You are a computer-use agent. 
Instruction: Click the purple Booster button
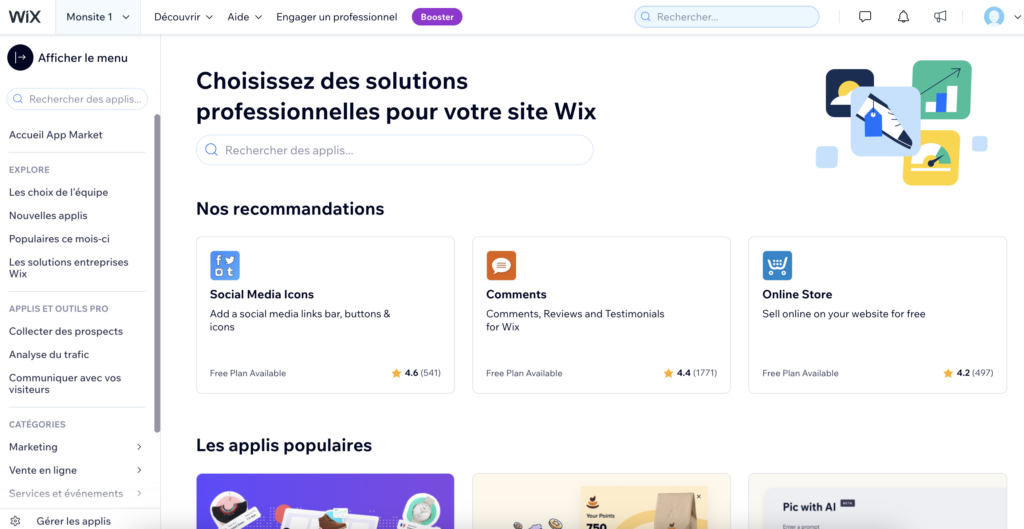[437, 17]
